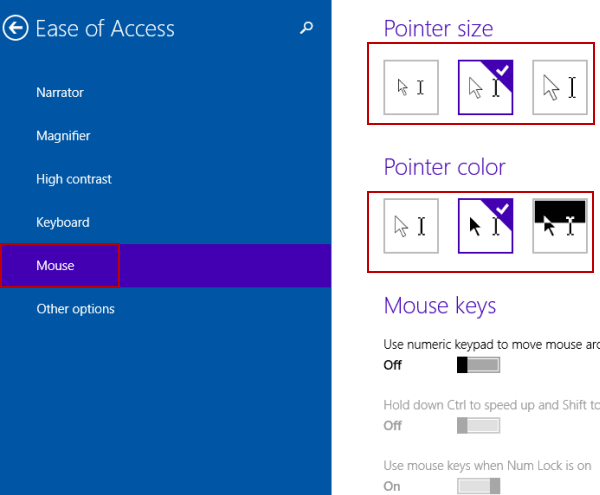The width and height of the screenshot is (600, 495).
Task: Open Other options settings
Action: coord(75,309)
